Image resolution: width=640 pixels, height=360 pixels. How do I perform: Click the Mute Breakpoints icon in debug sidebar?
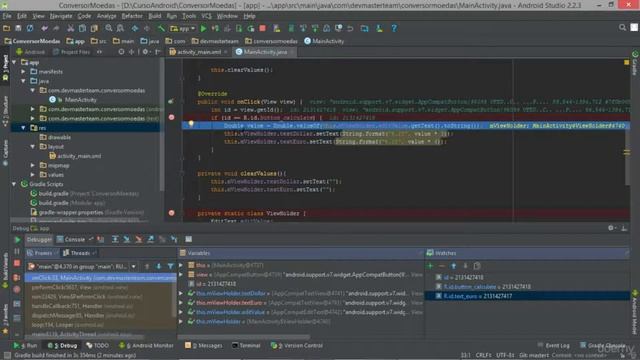pos(17,290)
